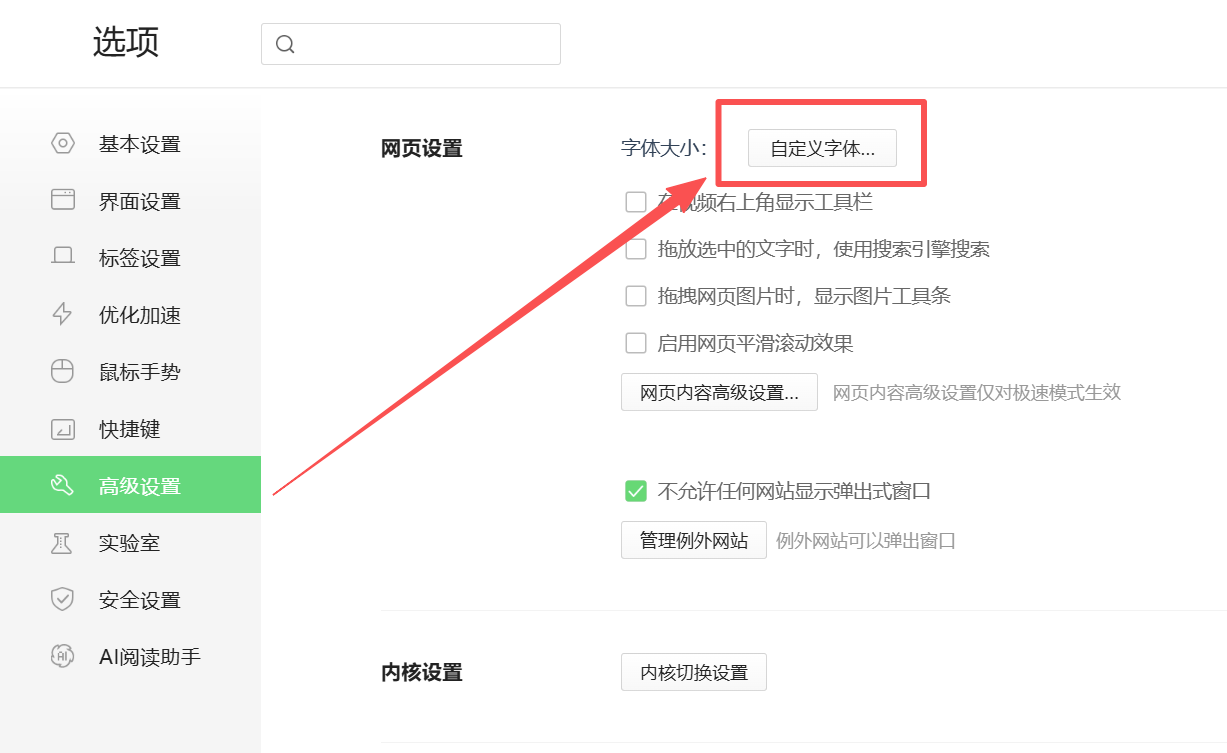Click the laptop icon beside 标签设置

[63, 257]
